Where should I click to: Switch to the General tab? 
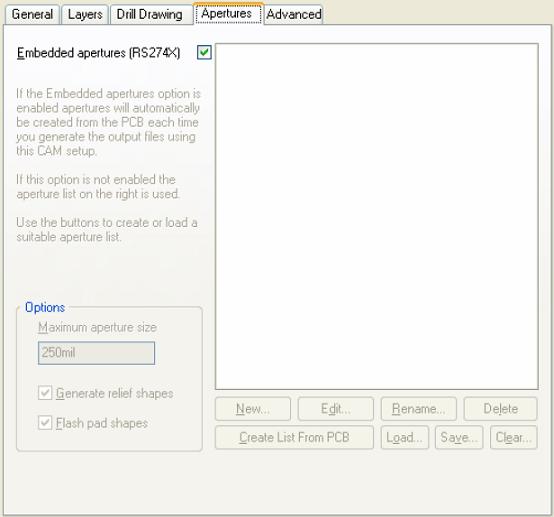coord(32,14)
